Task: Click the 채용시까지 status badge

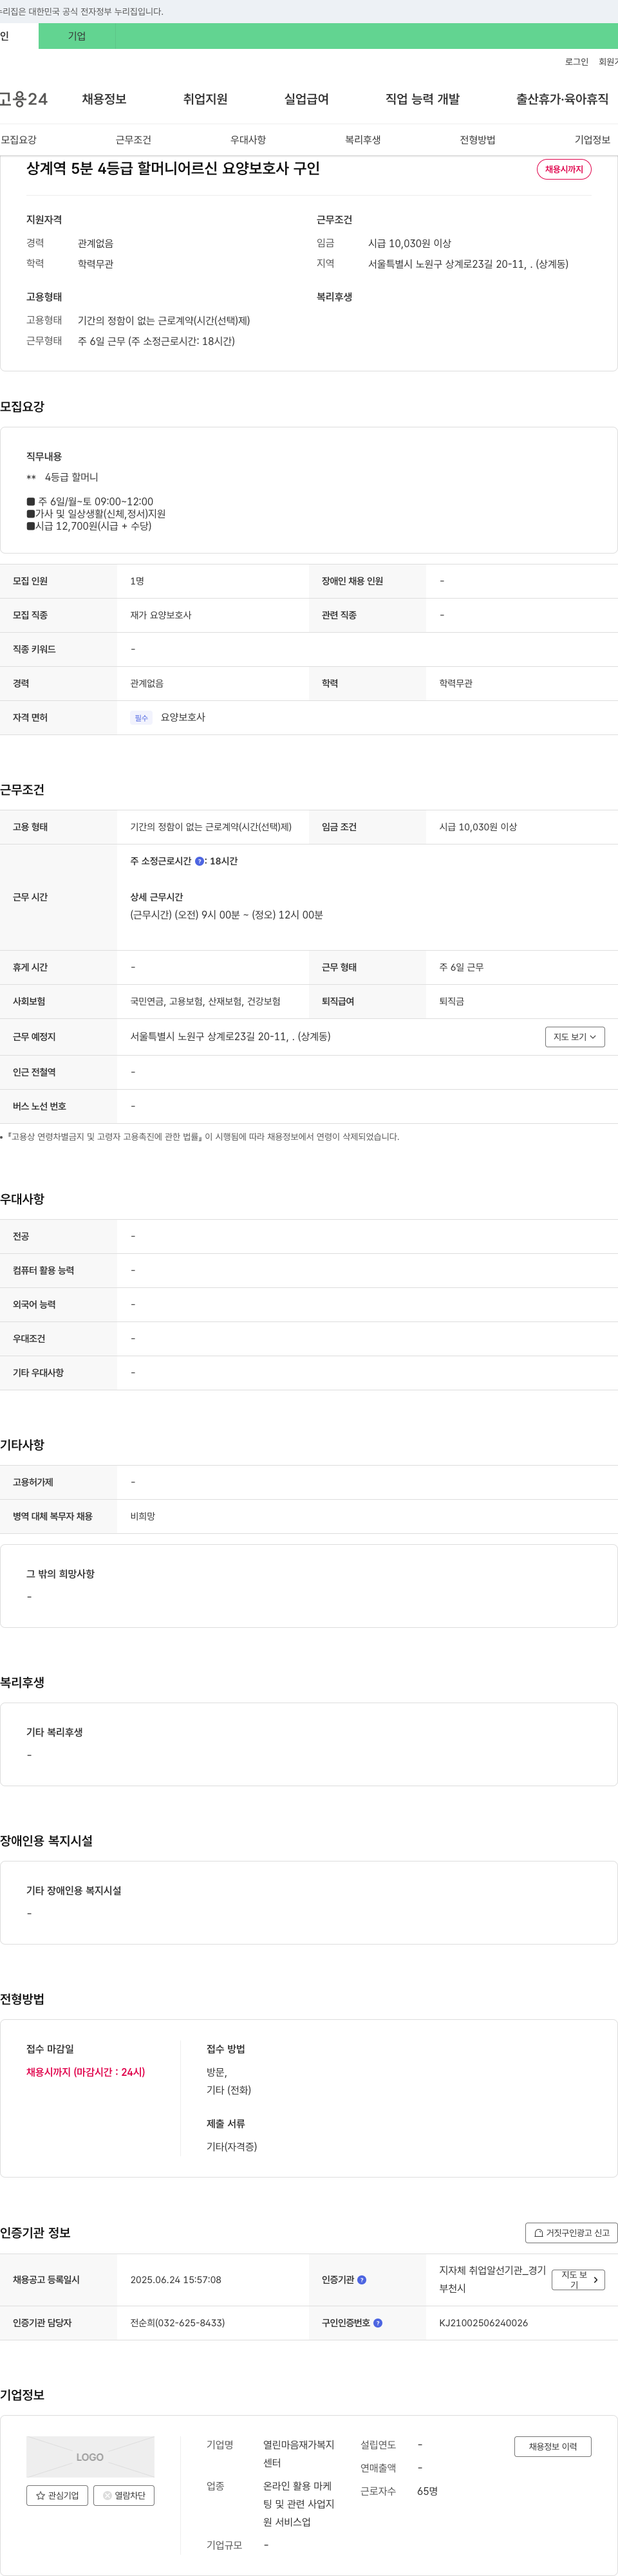Action: (x=564, y=169)
